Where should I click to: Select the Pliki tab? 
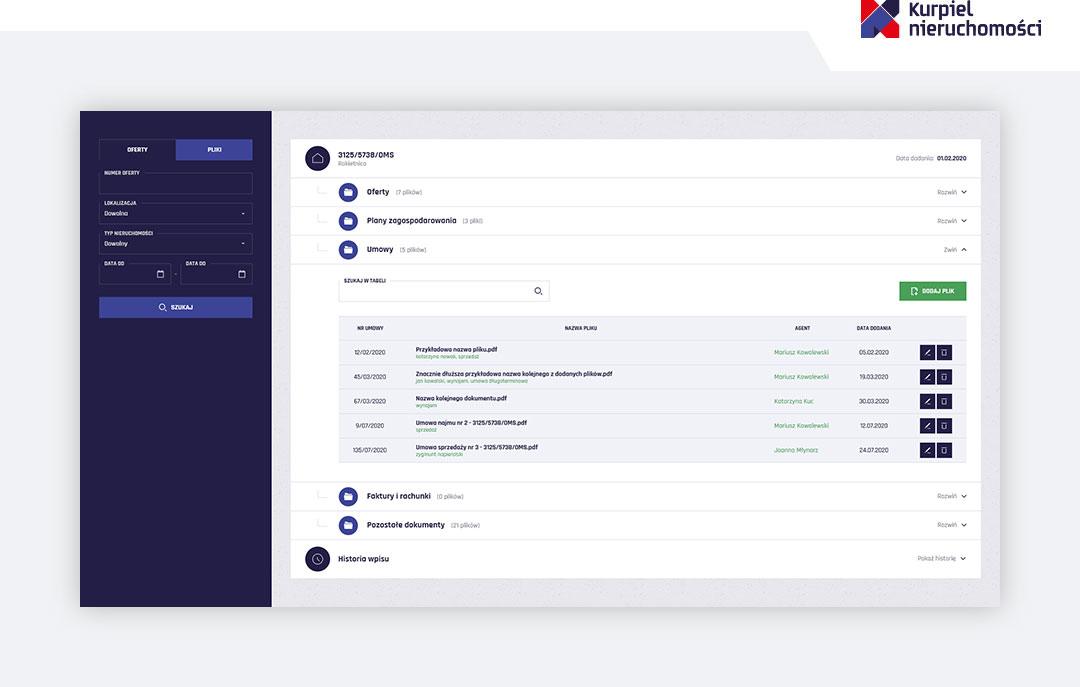(214, 150)
